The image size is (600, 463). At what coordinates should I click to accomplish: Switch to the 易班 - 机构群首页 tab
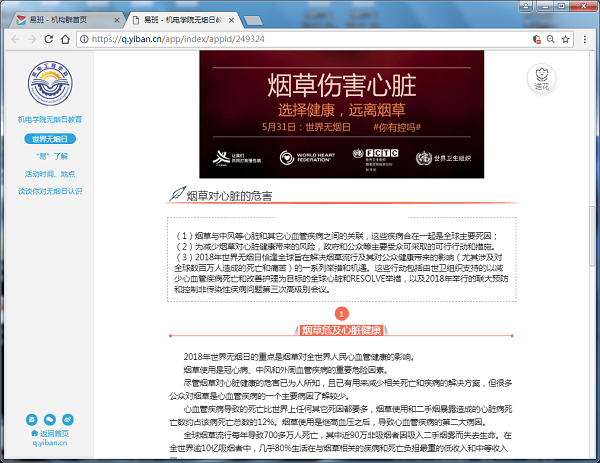[62, 17]
